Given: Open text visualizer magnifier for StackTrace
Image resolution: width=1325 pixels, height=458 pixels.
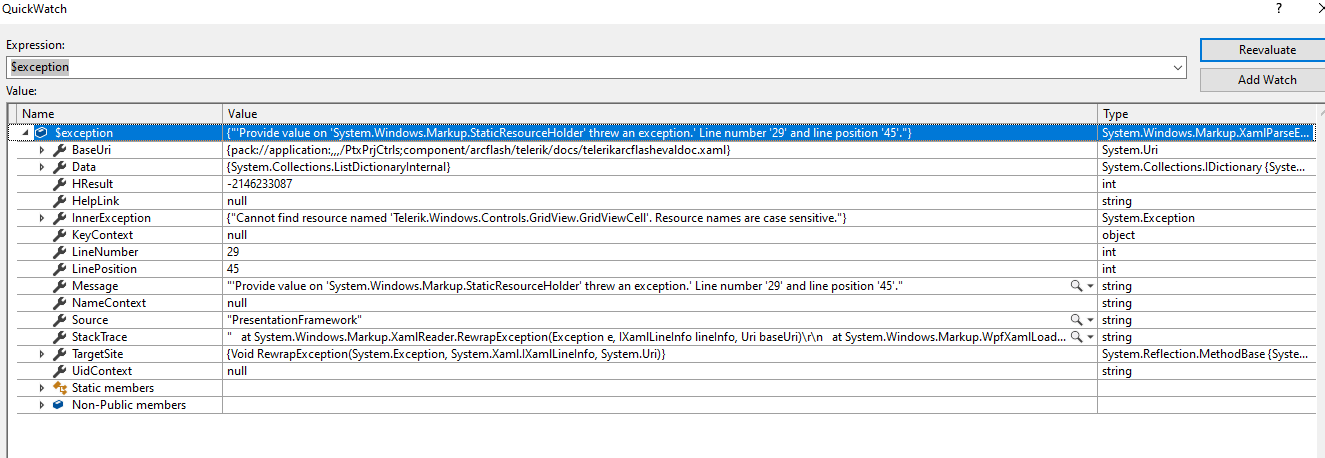Looking at the screenshot, I should coord(1076,337).
